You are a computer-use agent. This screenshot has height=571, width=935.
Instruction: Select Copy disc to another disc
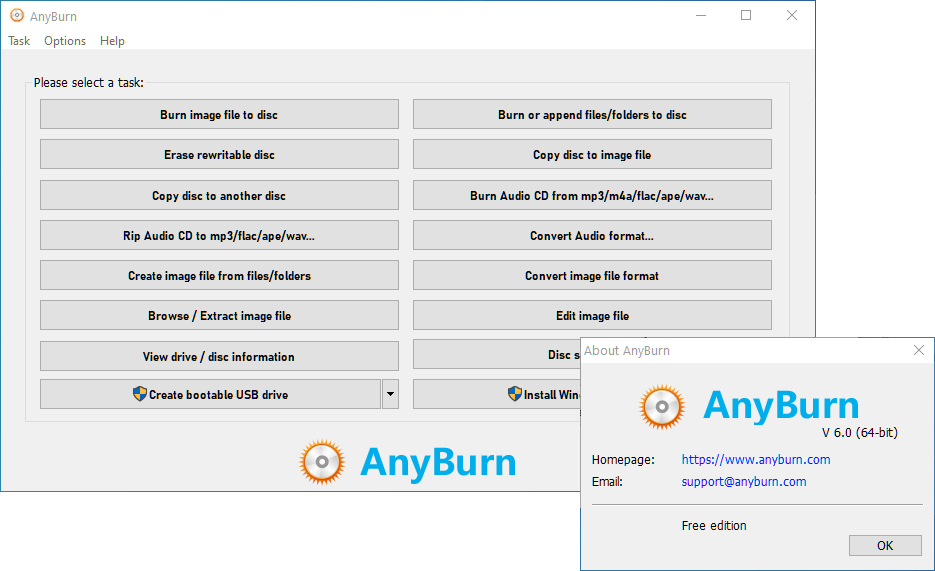[219, 195]
